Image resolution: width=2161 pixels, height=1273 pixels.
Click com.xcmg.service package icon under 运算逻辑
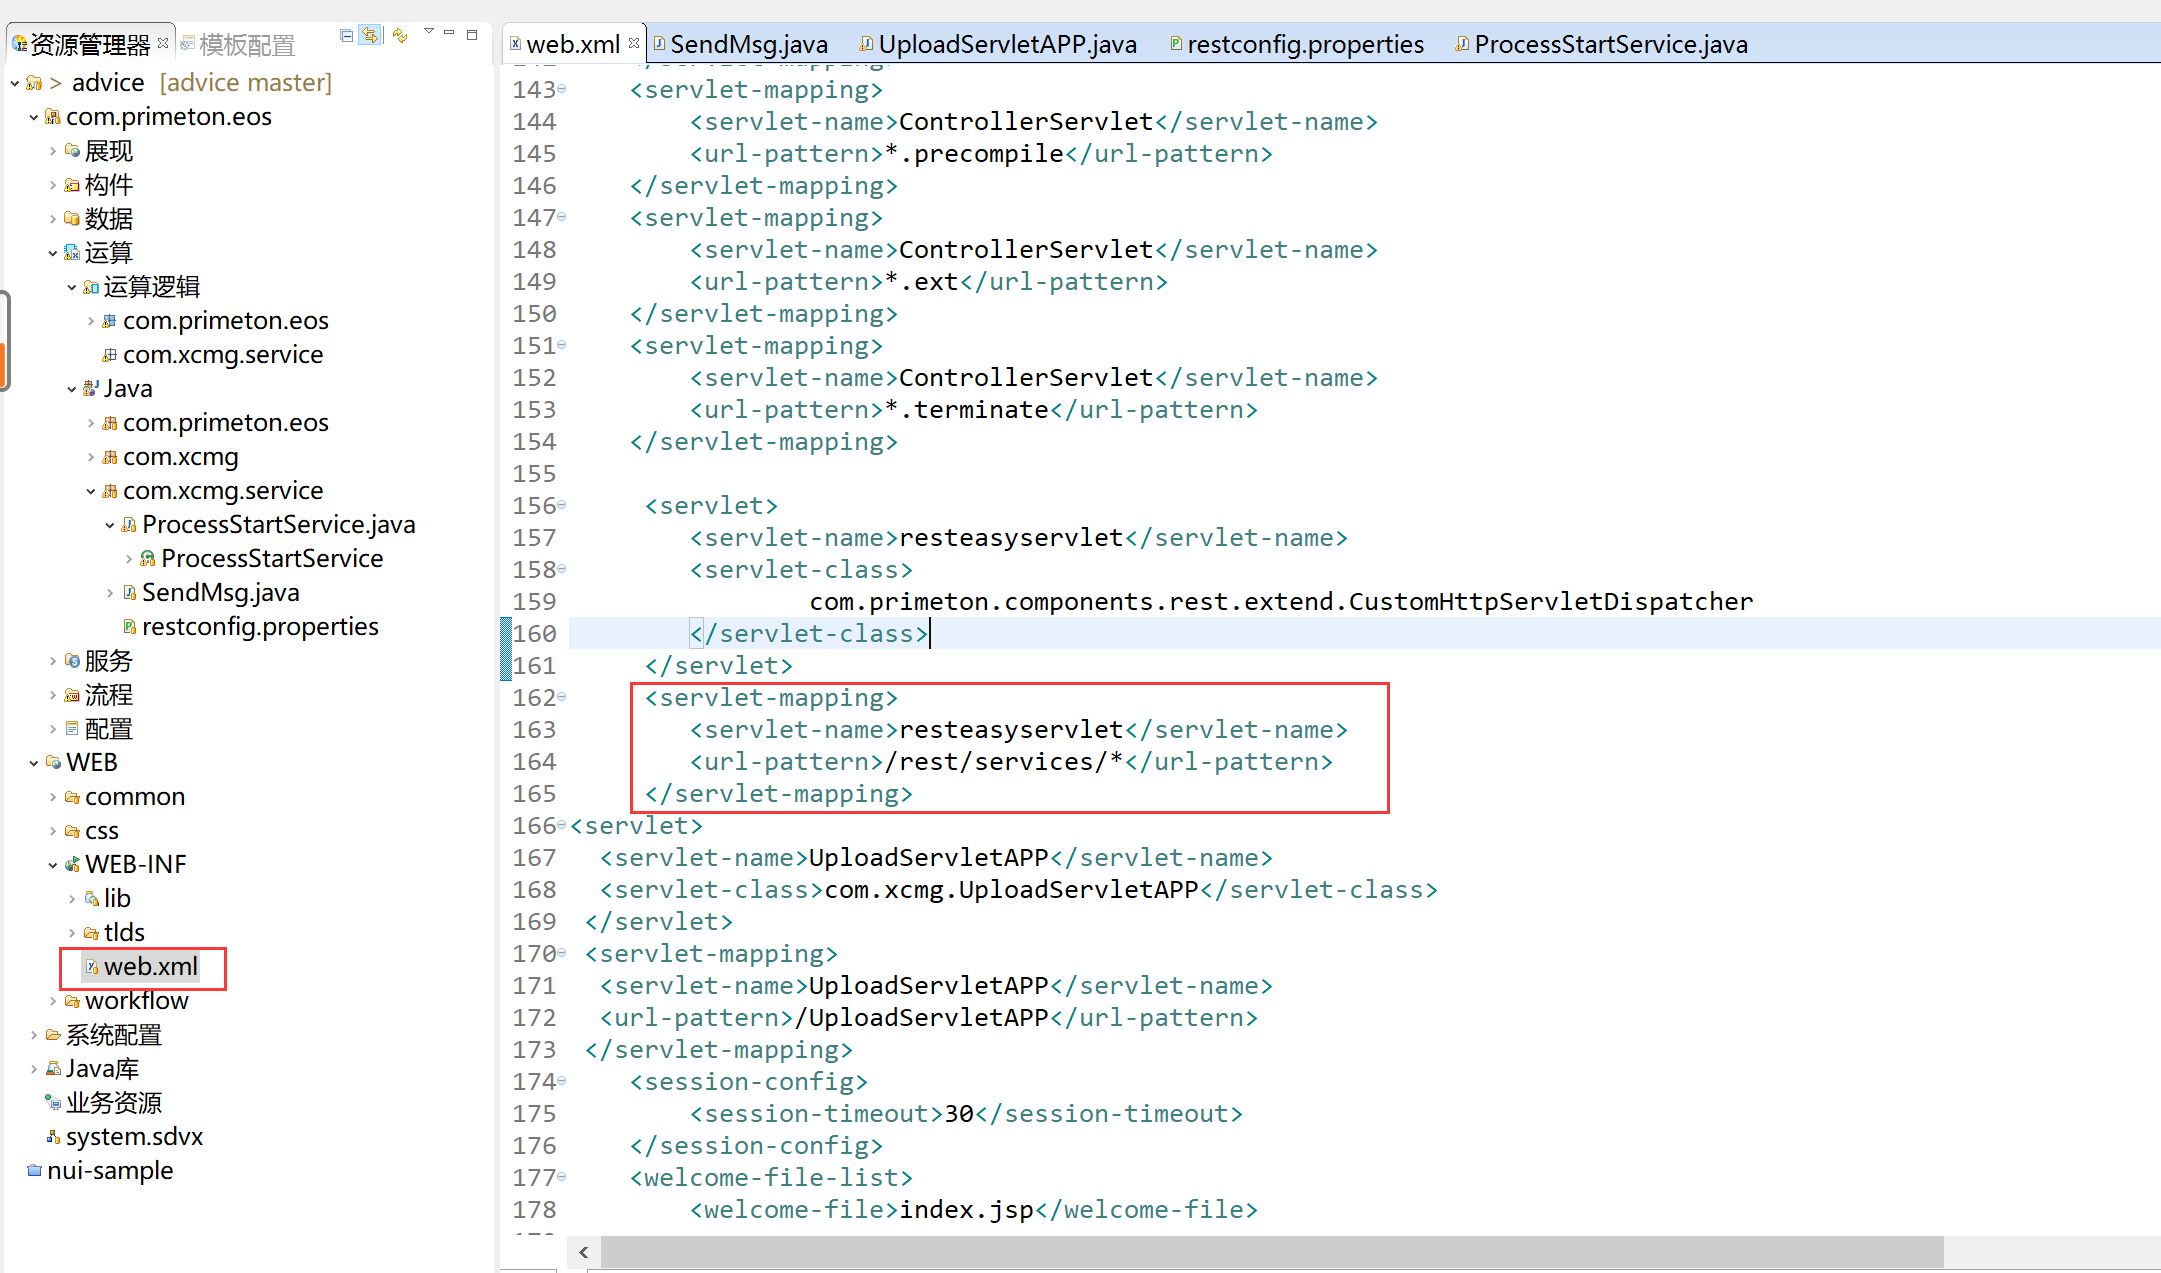point(110,355)
